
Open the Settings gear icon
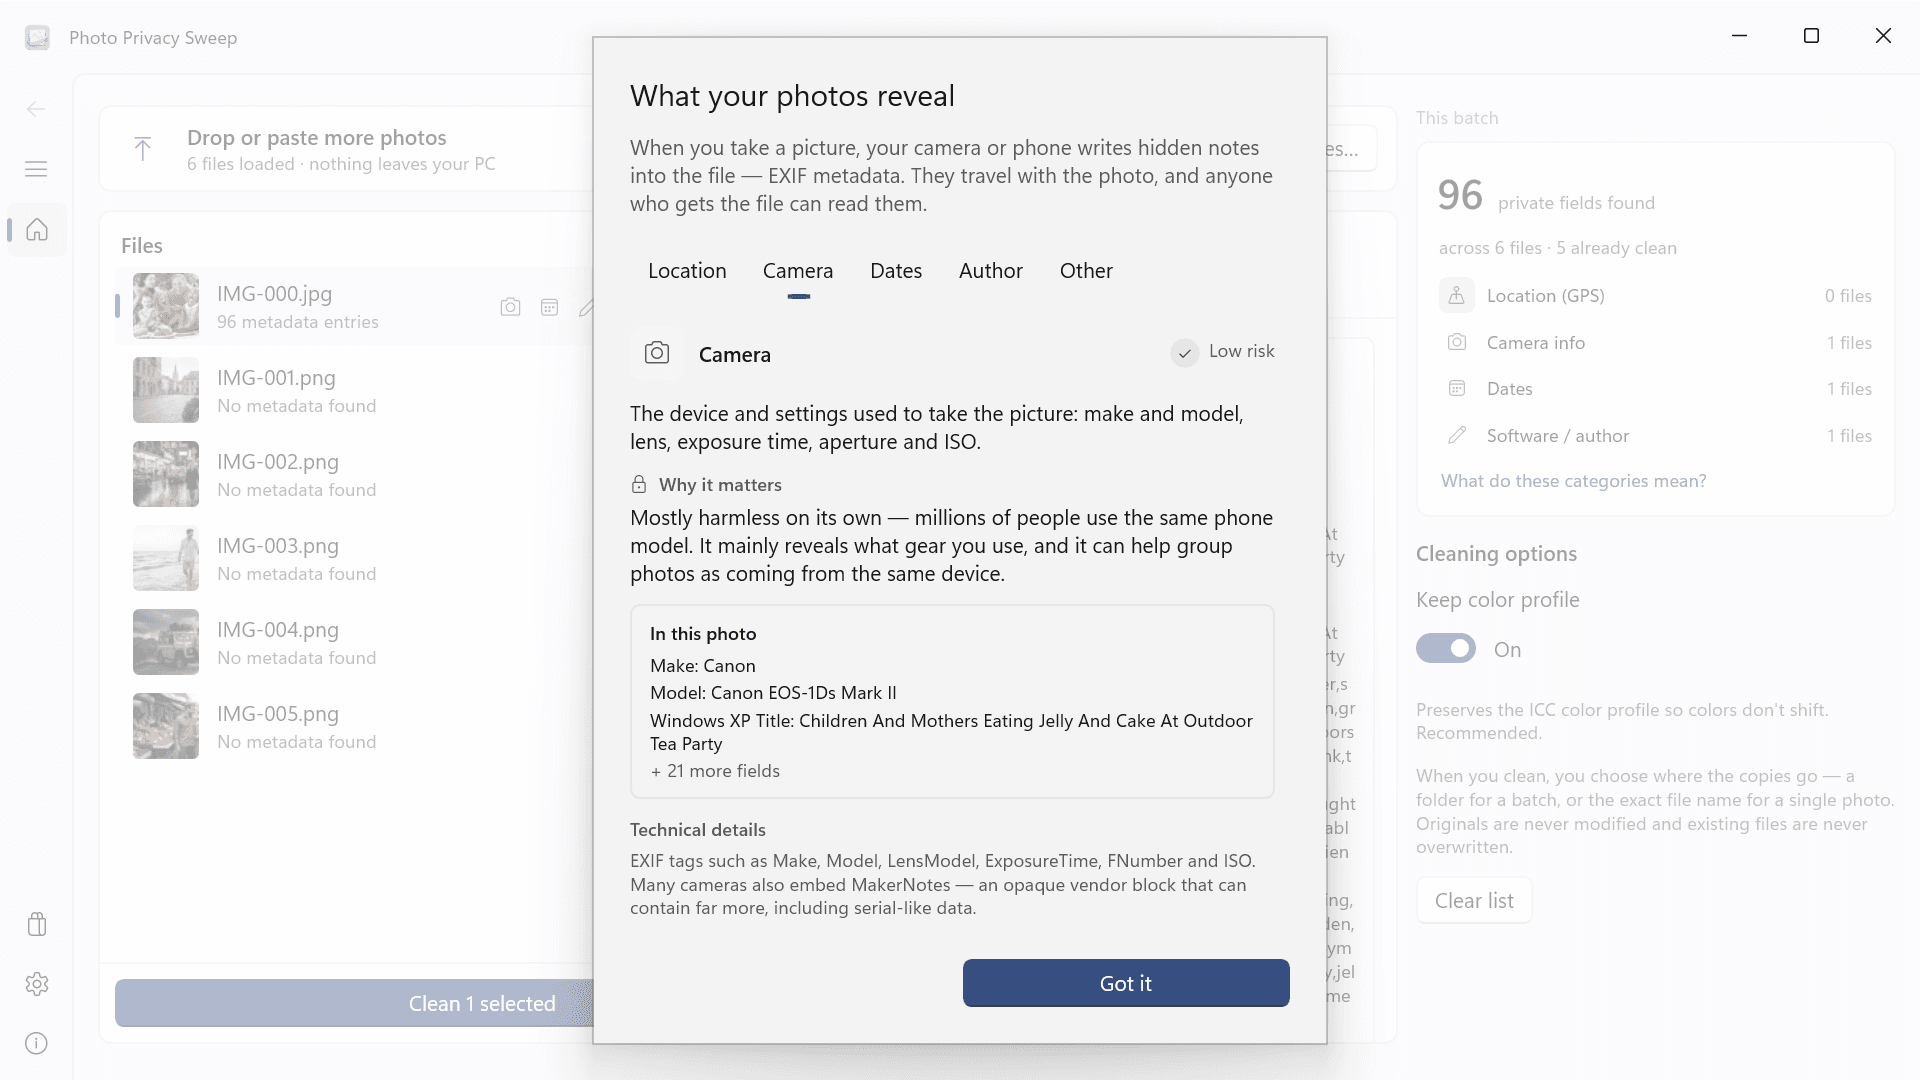tap(37, 984)
